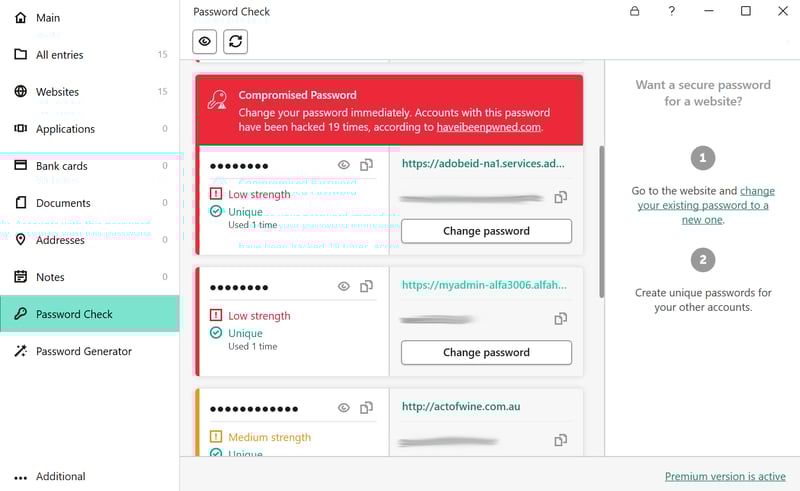Copy the myadmin-alfa3006 entry password
The image size is (800, 491).
point(366,286)
